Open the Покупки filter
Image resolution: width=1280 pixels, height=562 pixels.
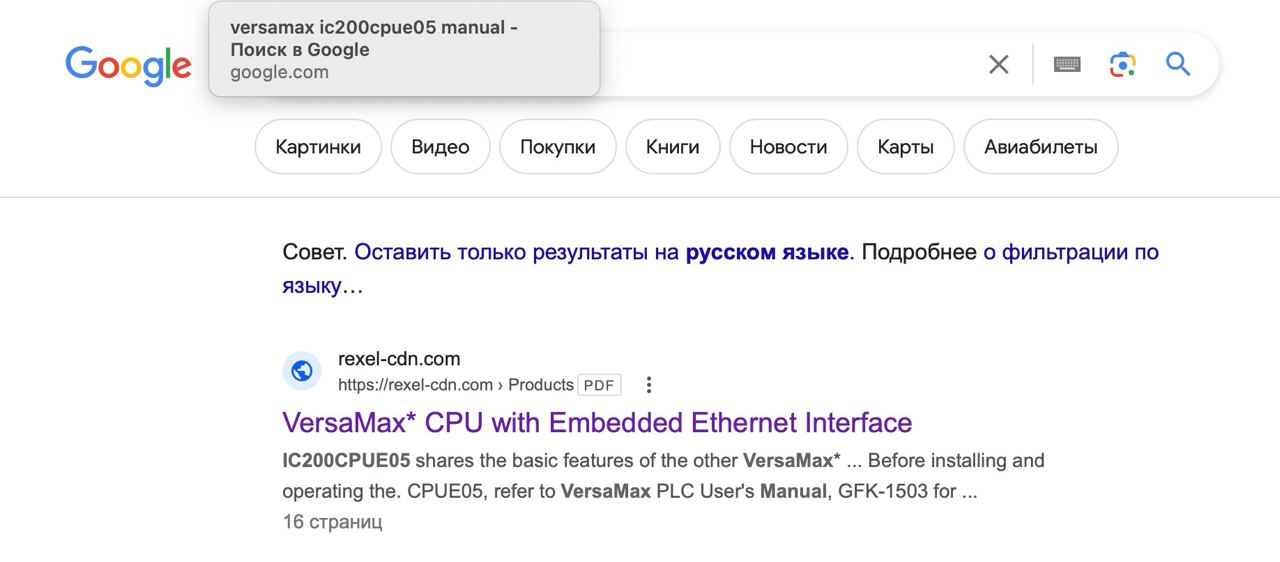point(558,147)
